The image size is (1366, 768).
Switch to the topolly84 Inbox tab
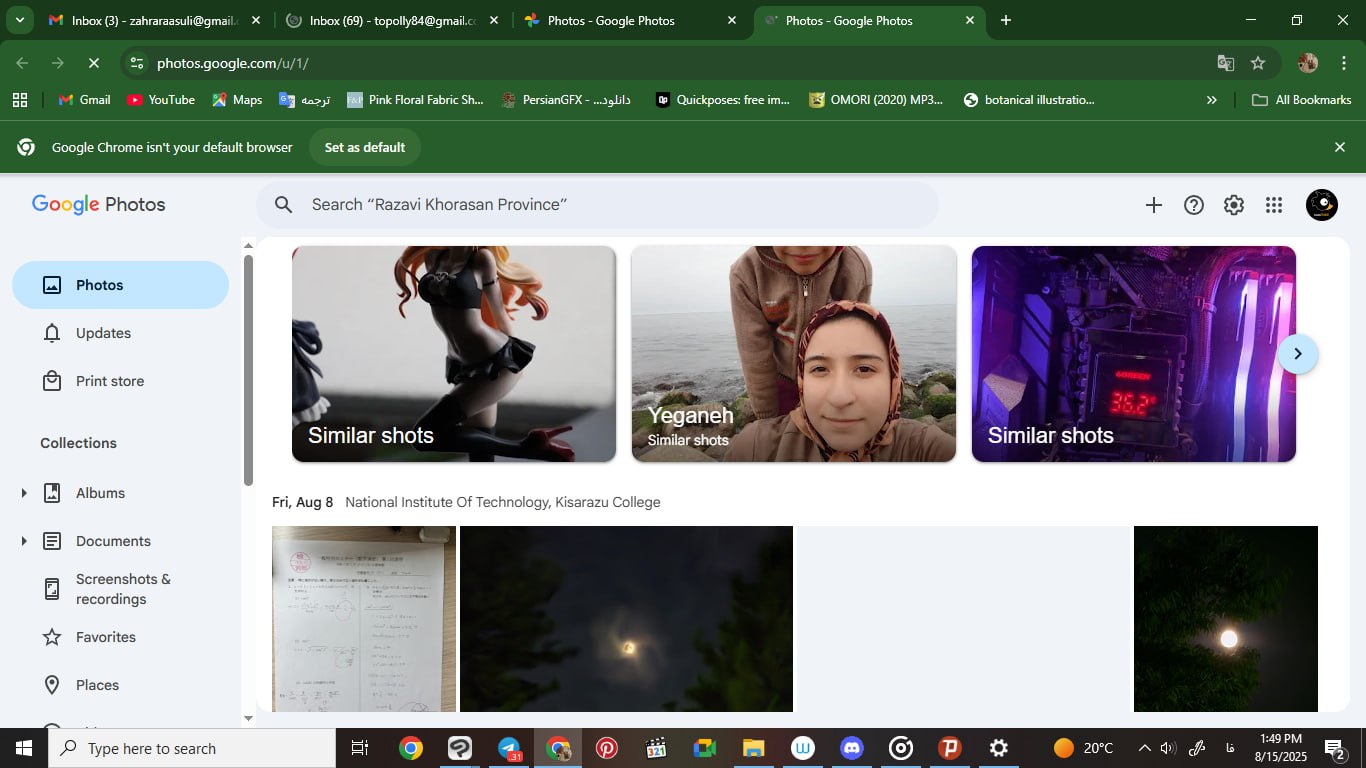392,20
